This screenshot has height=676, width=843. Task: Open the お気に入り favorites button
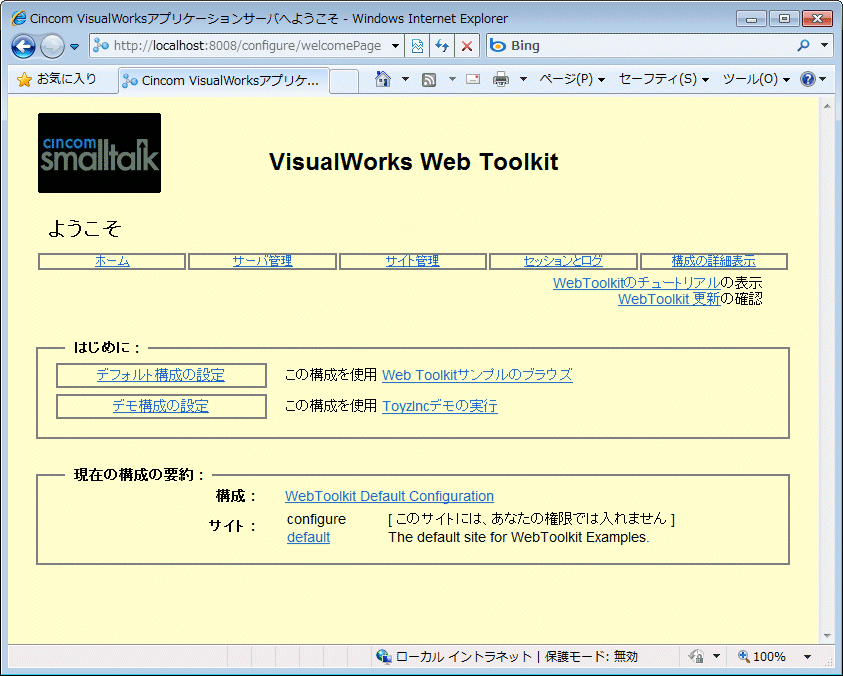(x=57, y=79)
